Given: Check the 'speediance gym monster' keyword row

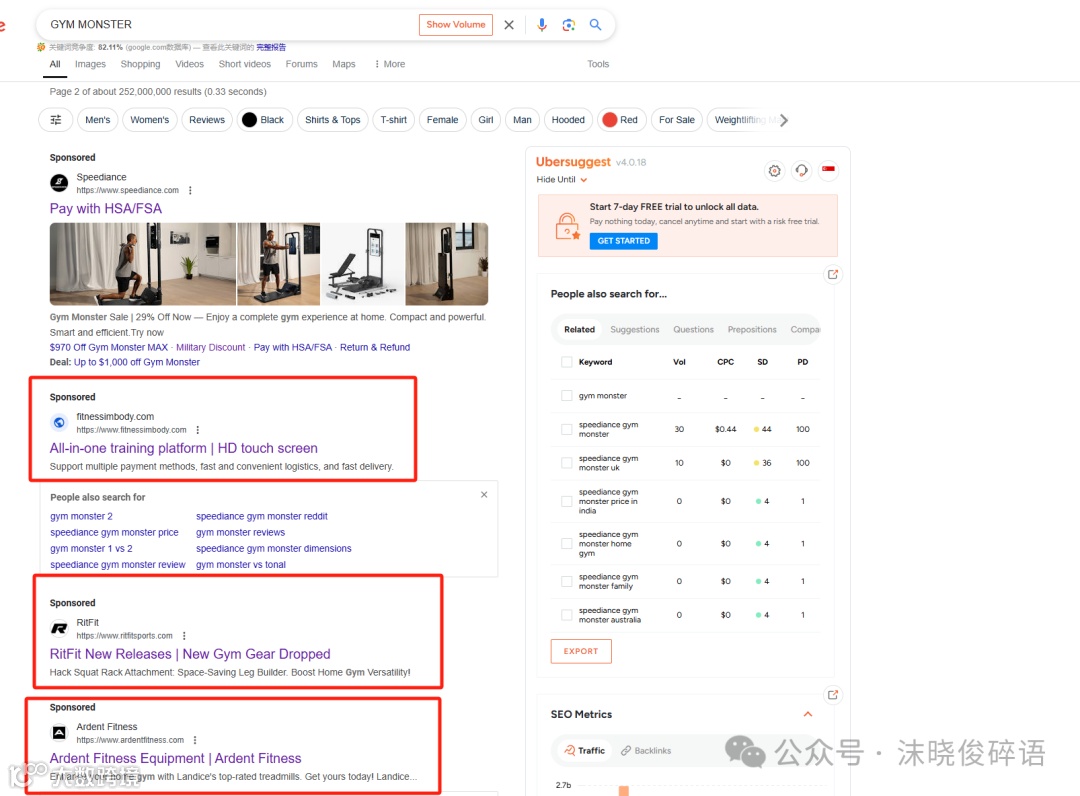Looking at the screenshot, I should (x=566, y=430).
